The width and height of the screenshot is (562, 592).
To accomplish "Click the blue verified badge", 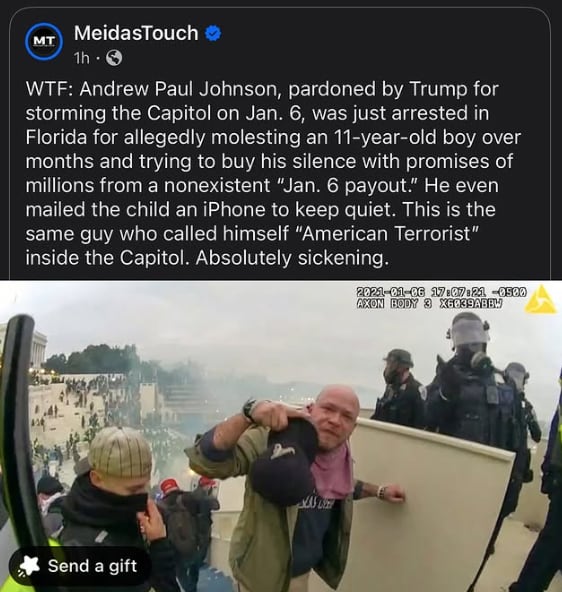I will 213,34.
